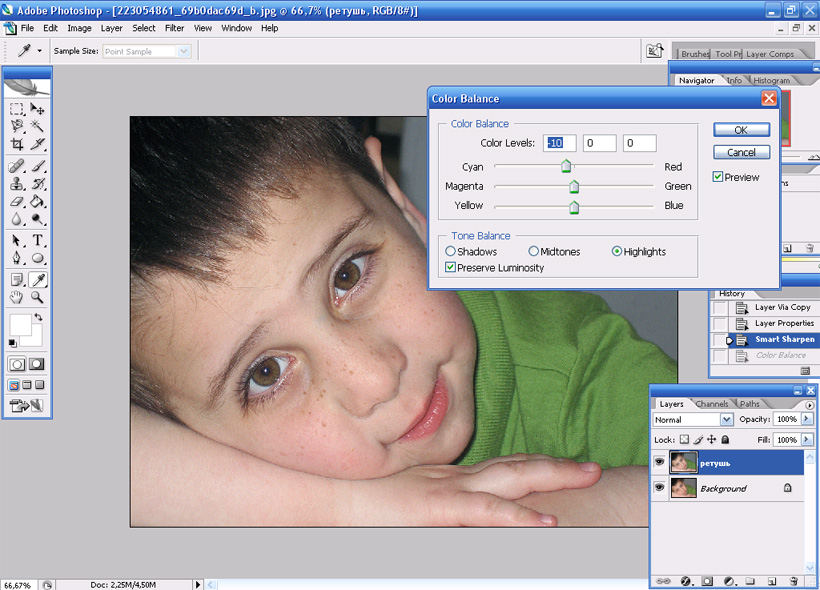Select the Blur tool
The image size is (820, 590).
[x=17, y=219]
